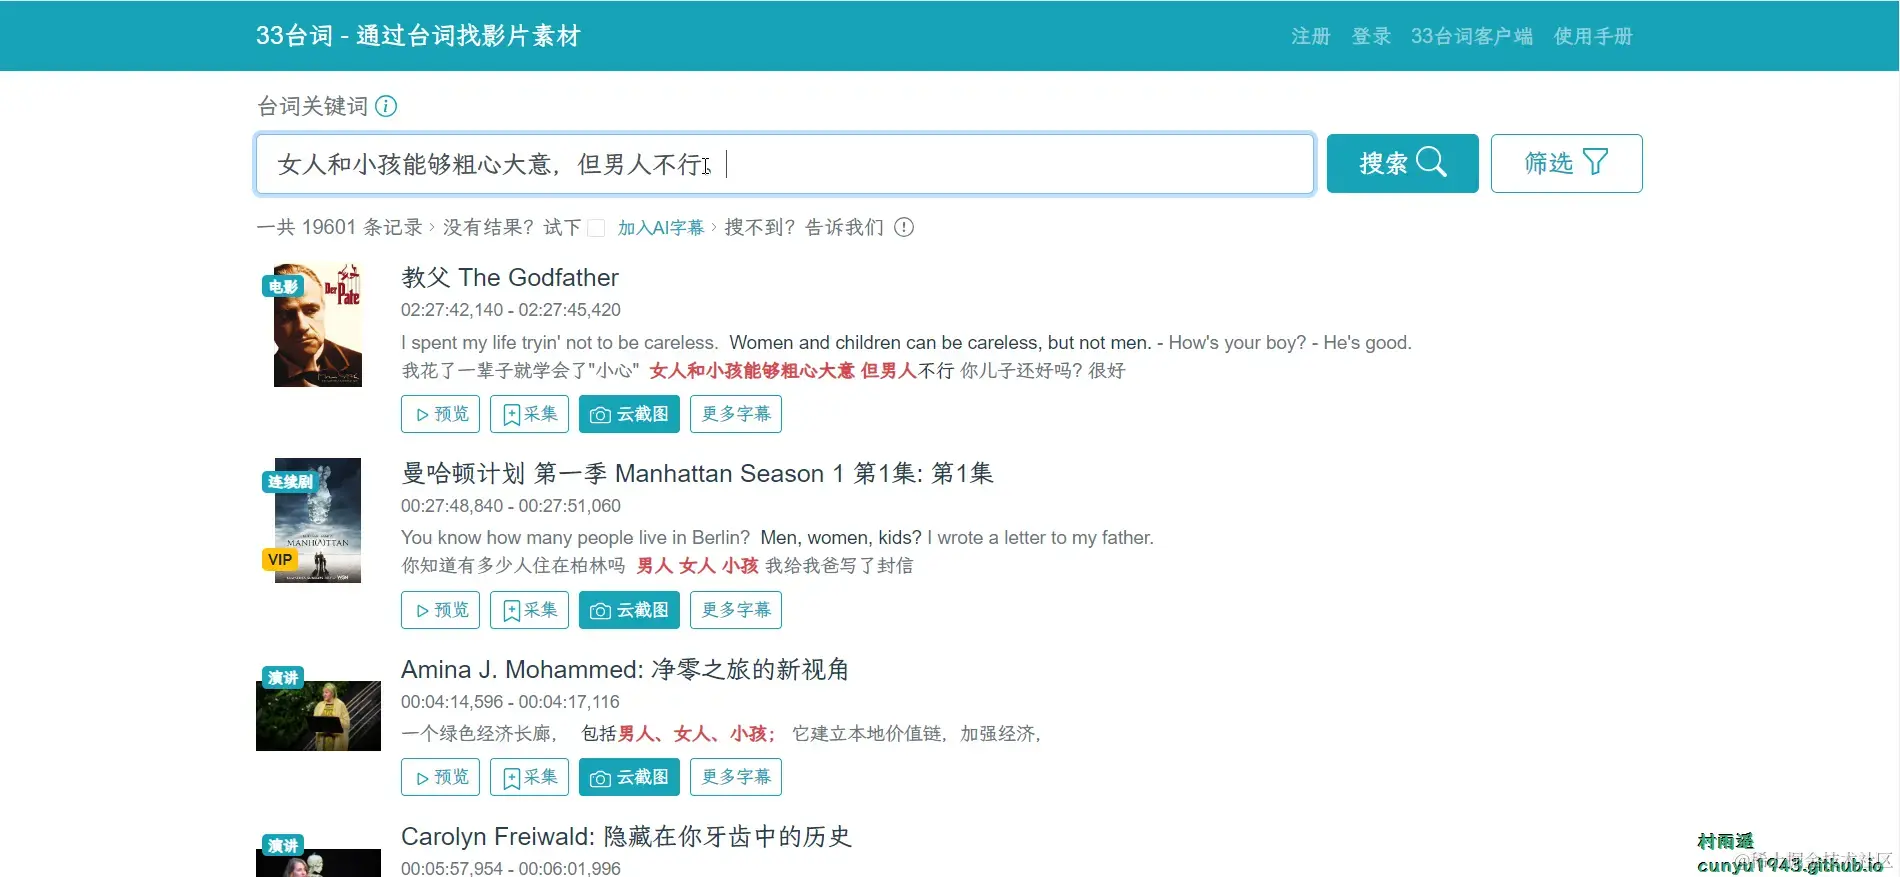
Task: Click the 33台词 site title
Action: tap(418, 36)
